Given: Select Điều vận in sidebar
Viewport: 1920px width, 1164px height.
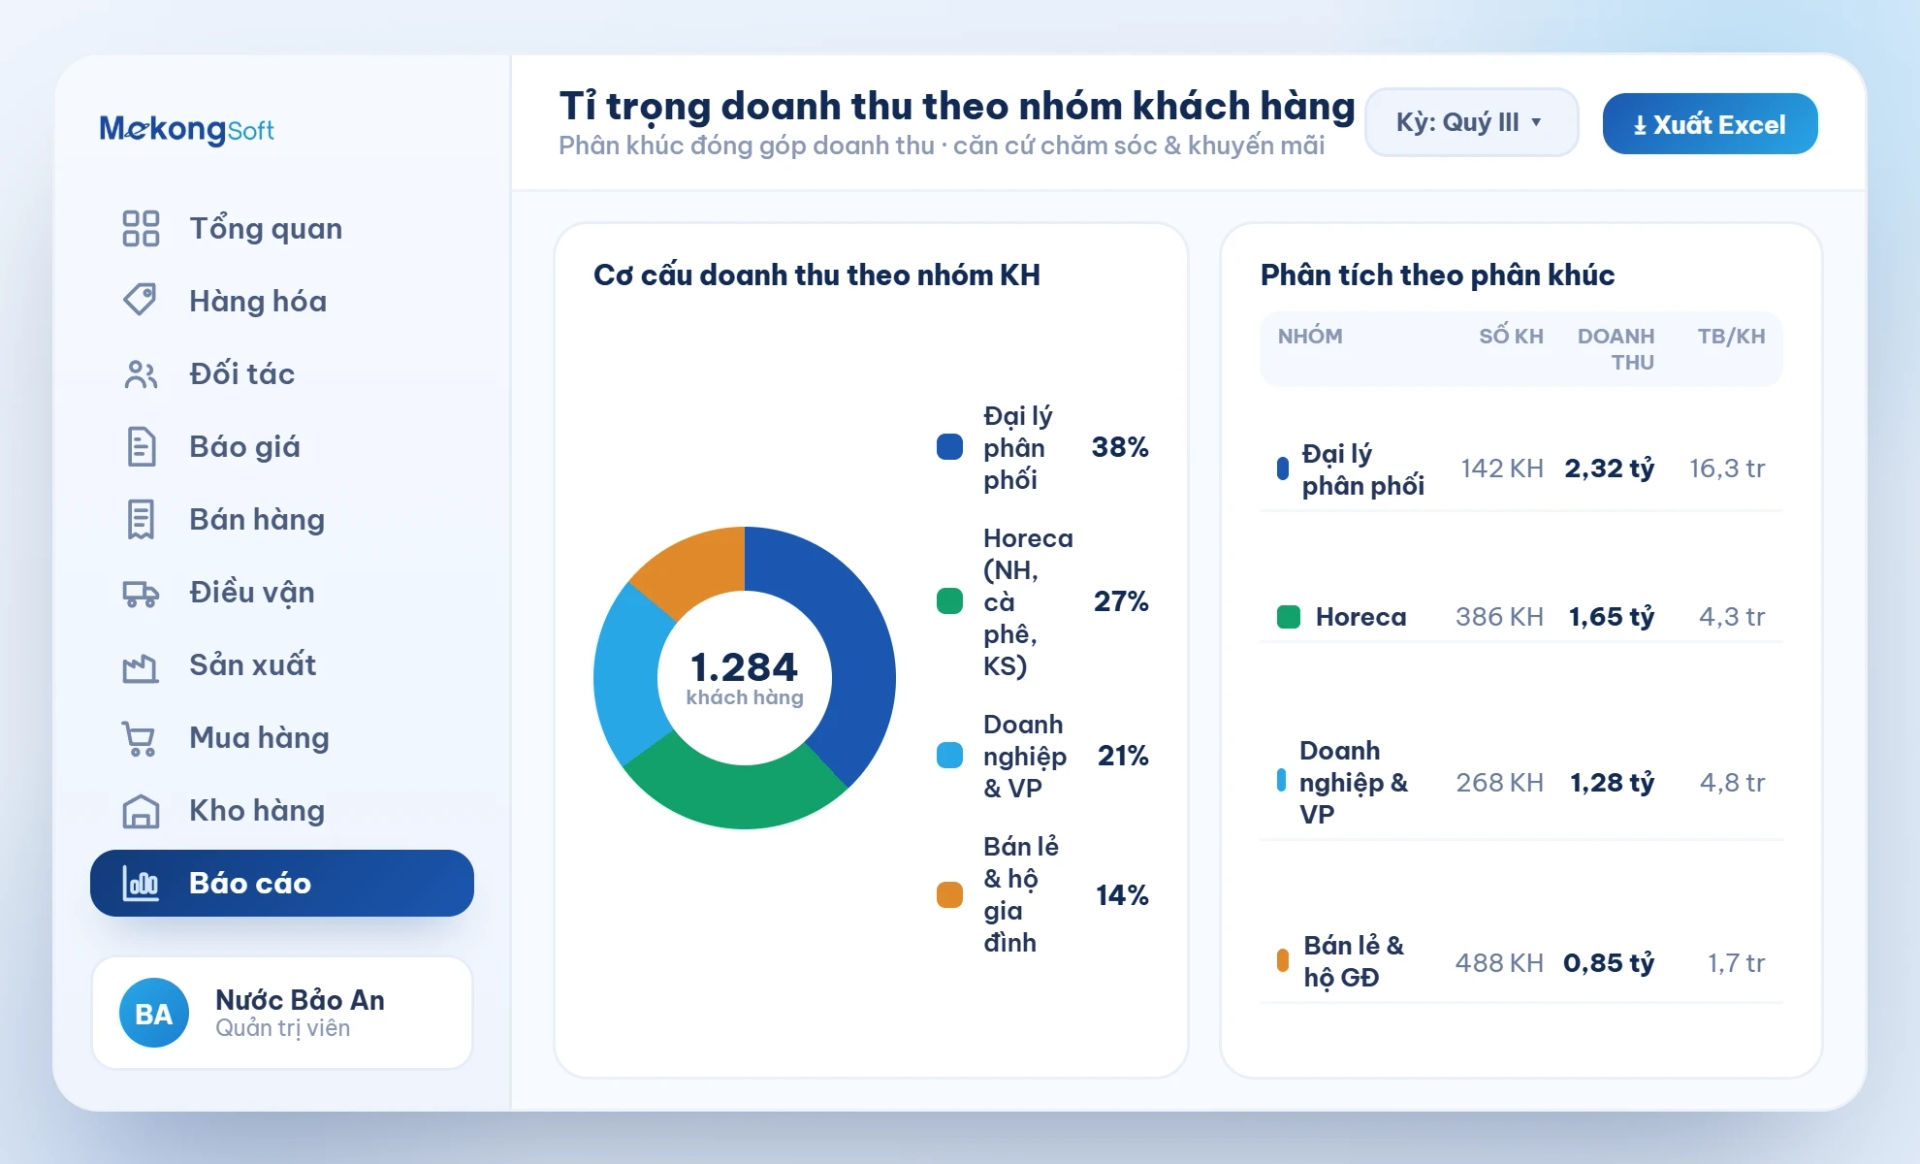Looking at the screenshot, I should coord(282,593).
